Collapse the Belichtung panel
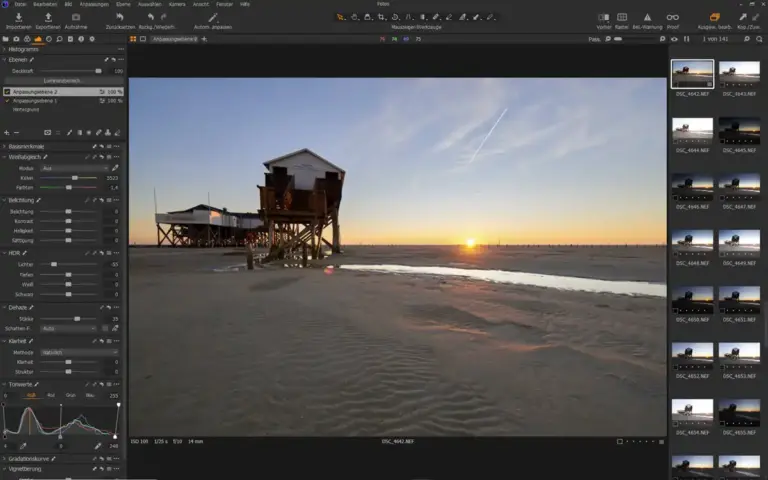 (4, 200)
